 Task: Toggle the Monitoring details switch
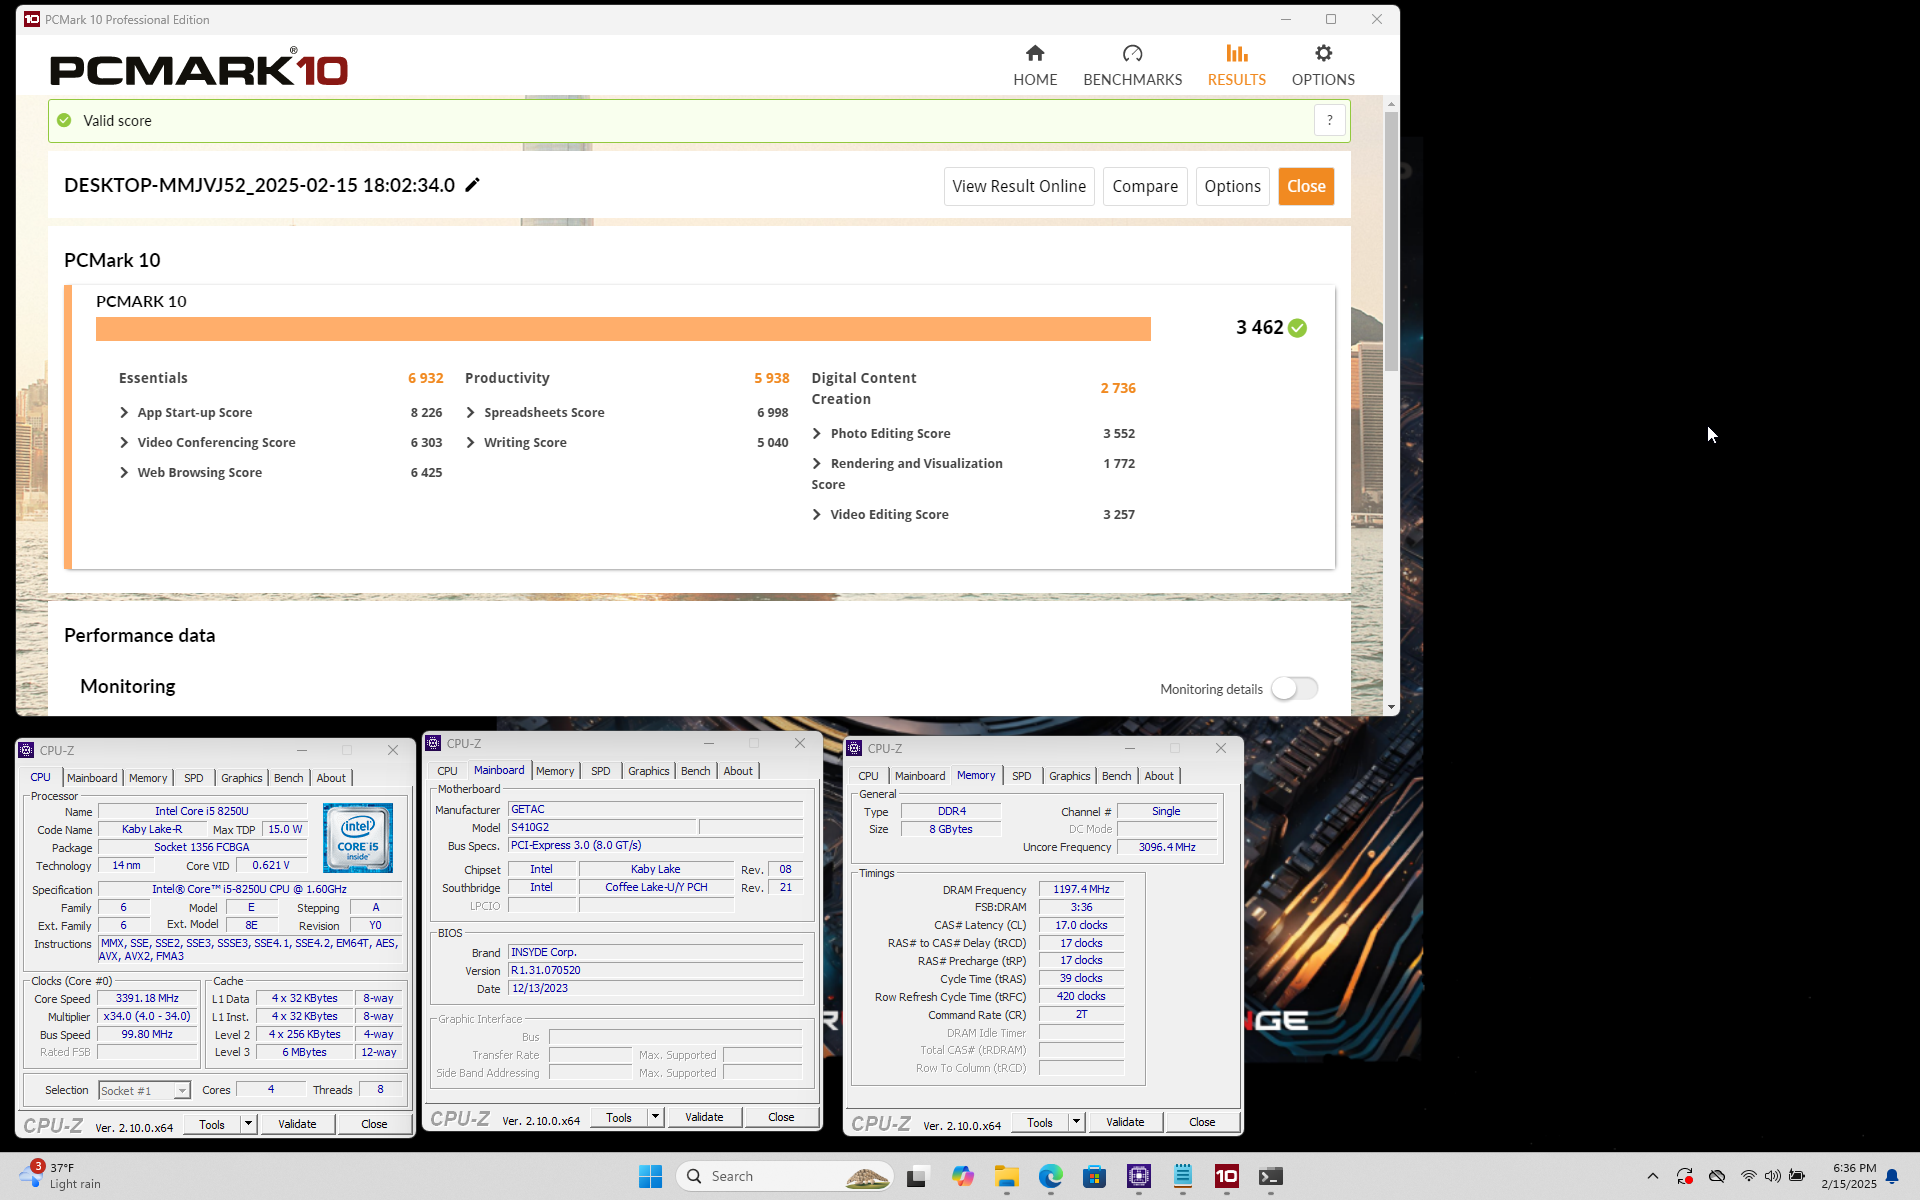[x=1294, y=689]
